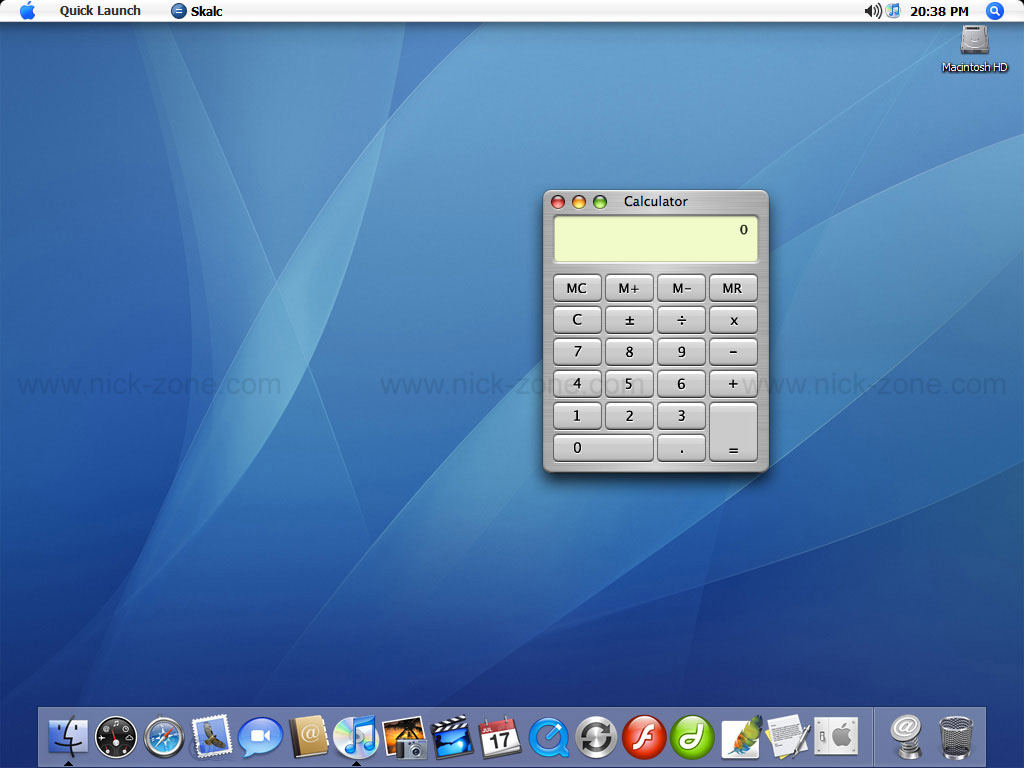Launch iChat video bubble icon
The width and height of the screenshot is (1024, 768).
coord(261,737)
